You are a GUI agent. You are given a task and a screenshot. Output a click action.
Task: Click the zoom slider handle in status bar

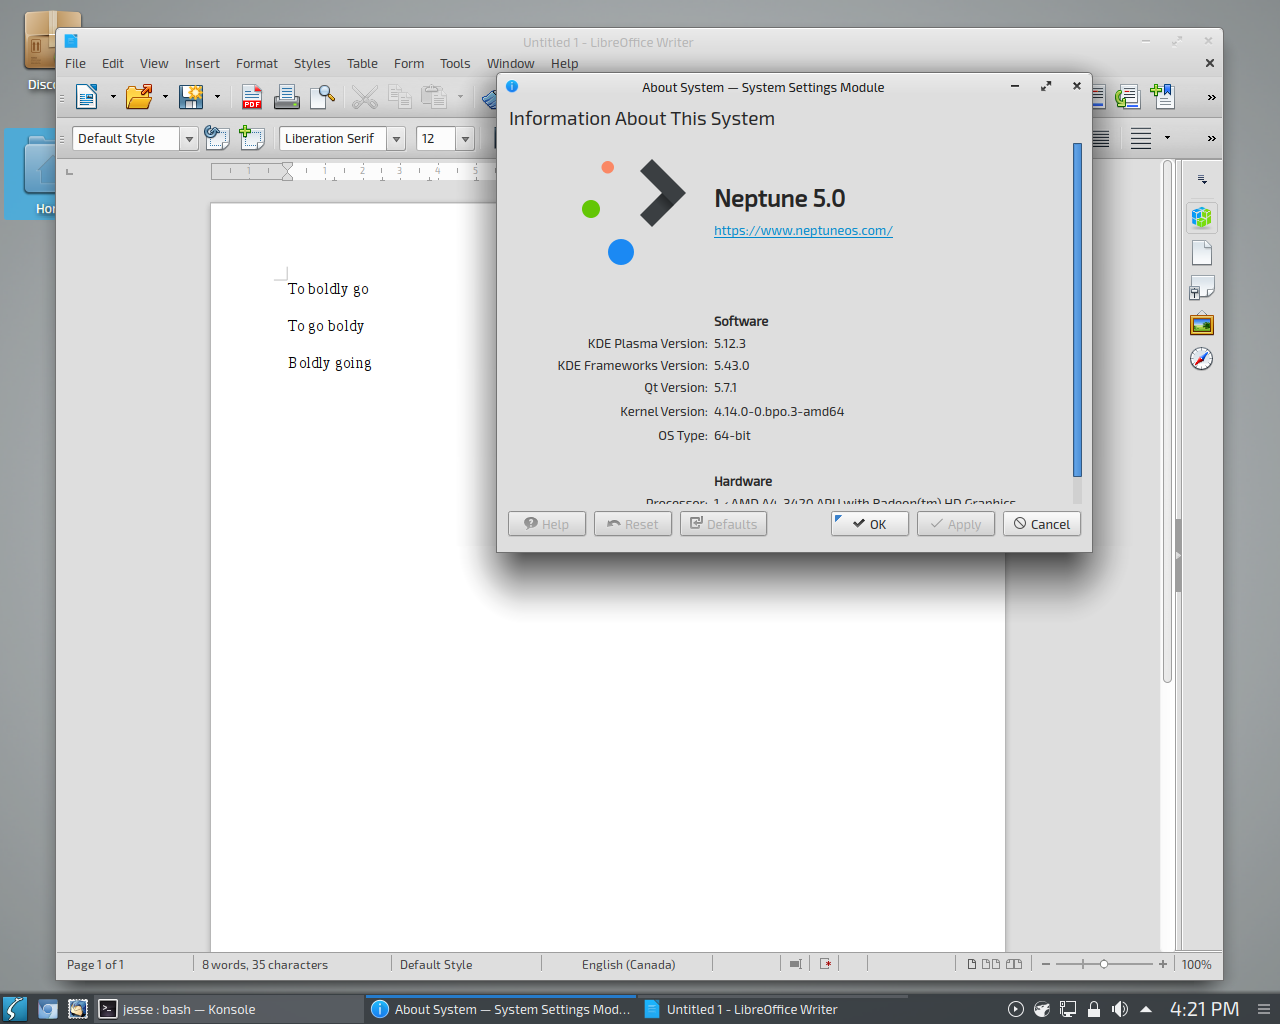1104,964
